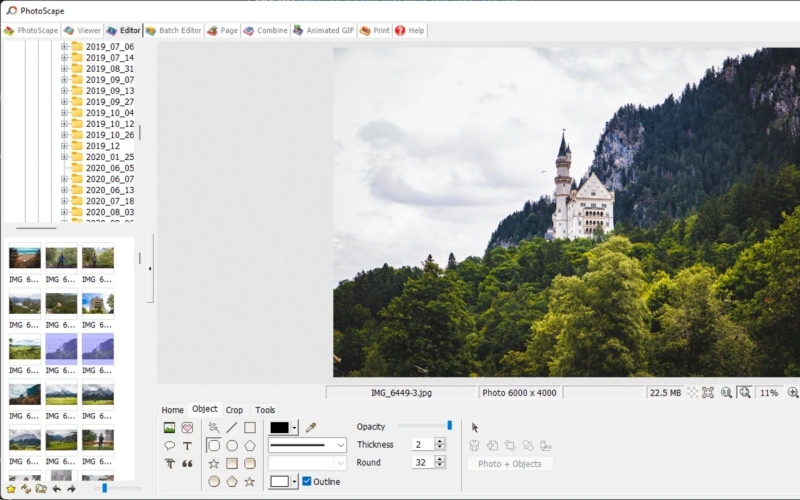Click the arrow object selection tool
The image size is (800, 500).
pyautogui.click(x=475, y=428)
